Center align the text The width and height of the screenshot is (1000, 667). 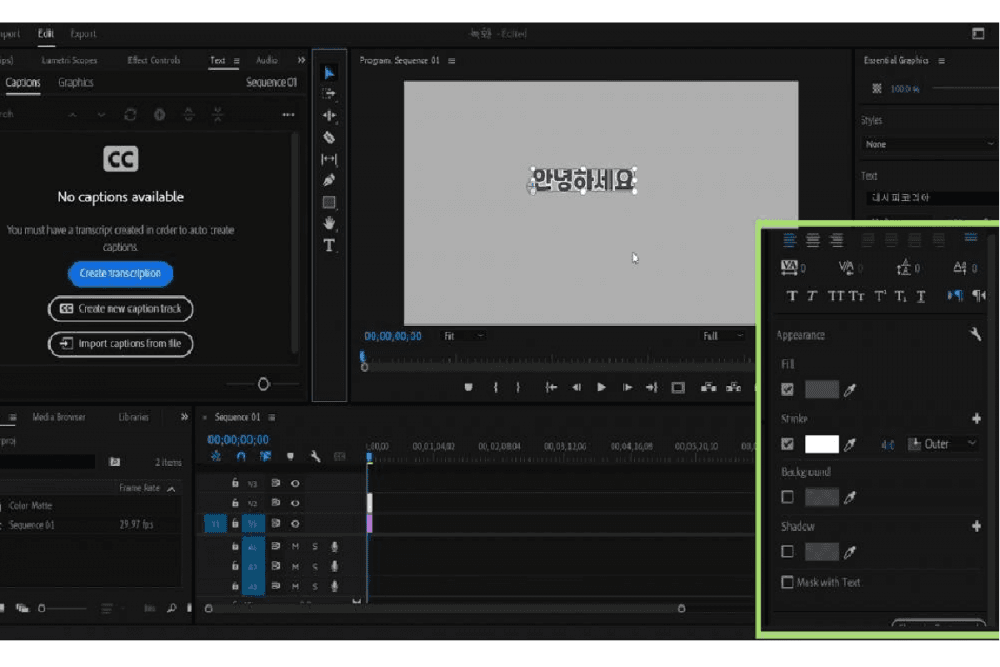click(x=812, y=240)
